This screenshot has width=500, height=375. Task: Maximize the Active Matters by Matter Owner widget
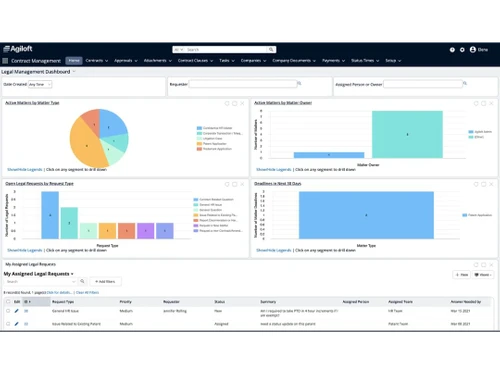coord(484,103)
